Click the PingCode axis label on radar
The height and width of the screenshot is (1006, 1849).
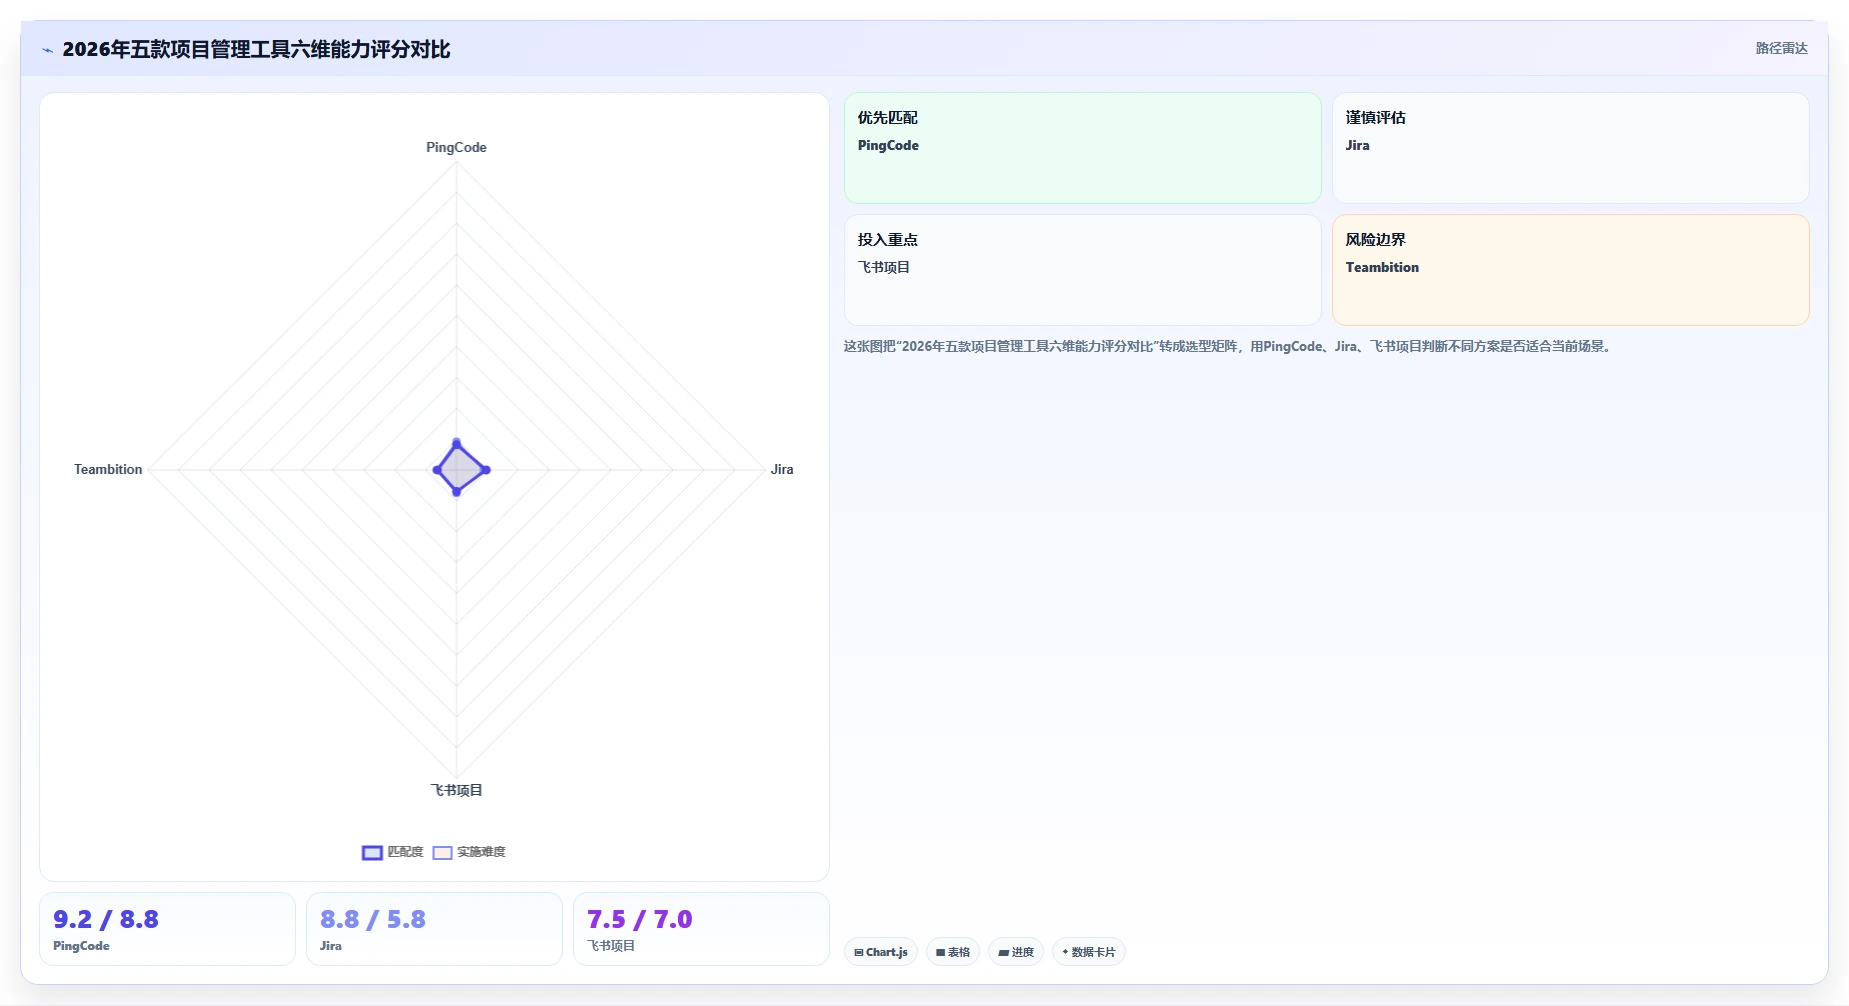pyautogui.click(x=456, y=147)
